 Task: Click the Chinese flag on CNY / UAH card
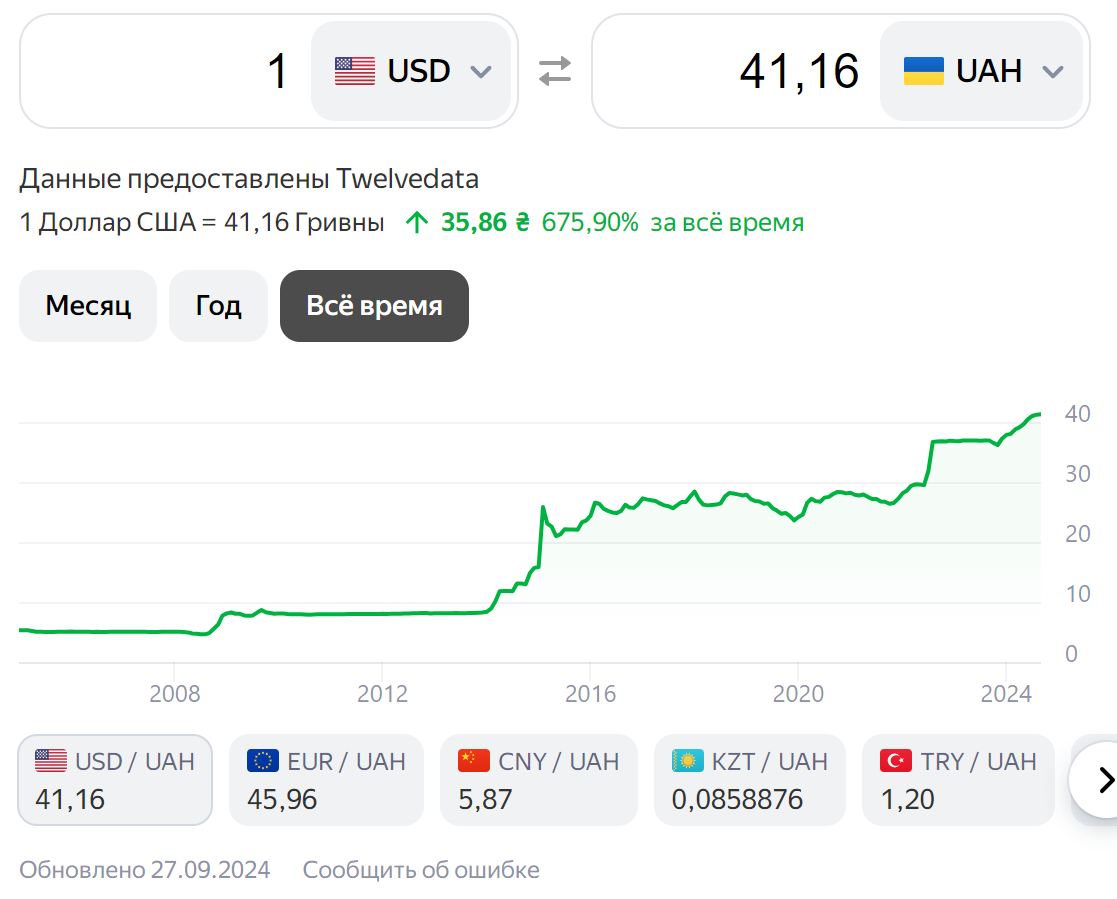pos(474,761)
